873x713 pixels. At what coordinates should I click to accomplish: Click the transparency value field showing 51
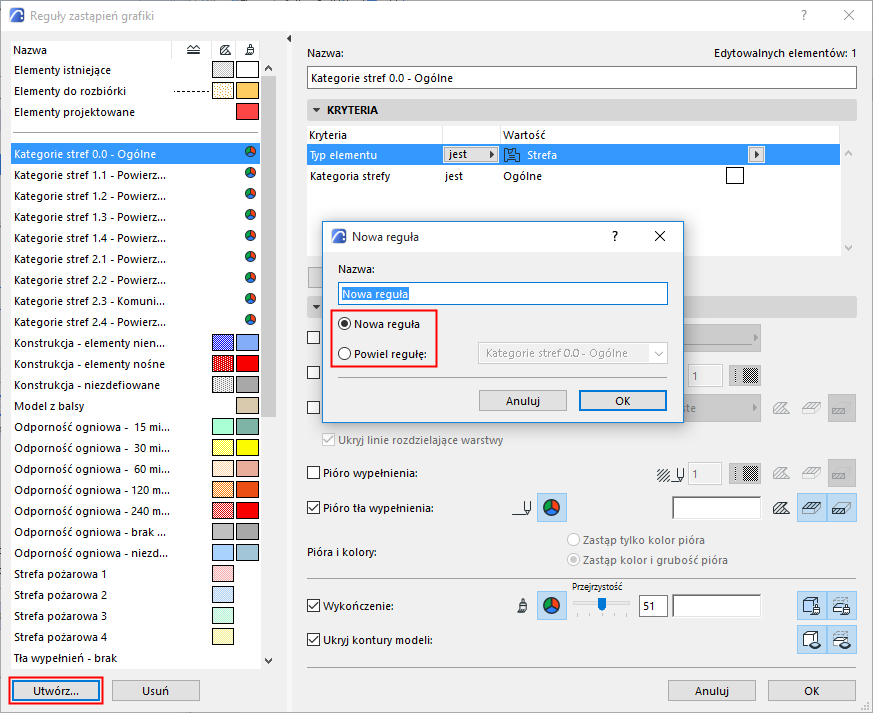(653, 606)
